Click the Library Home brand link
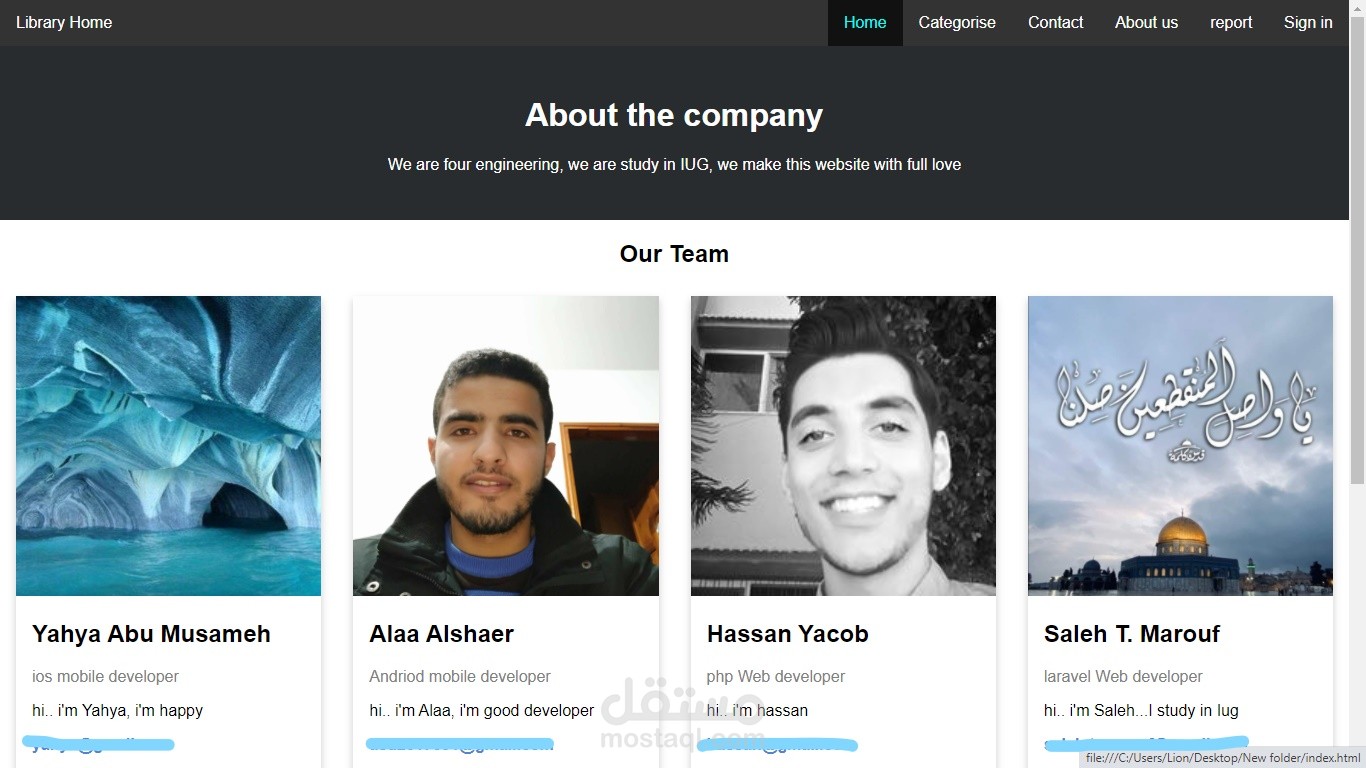The image size is (1366, 768). tap(64, 22)
